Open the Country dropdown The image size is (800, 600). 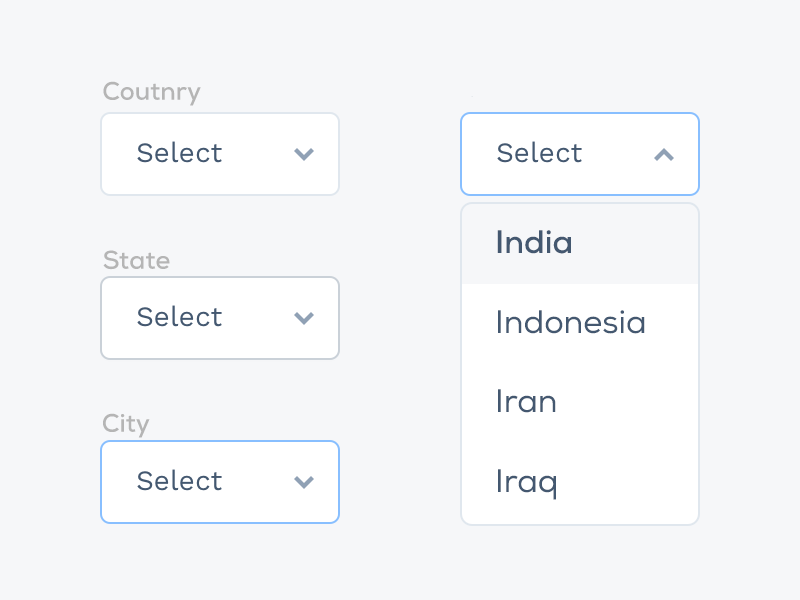220,154
